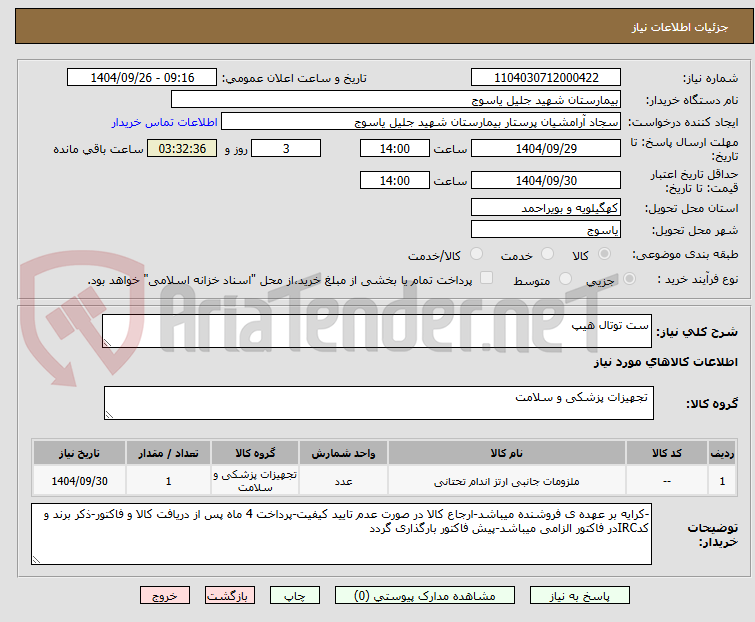Viewport: 755px width, 622px height.
Task: Select the متوسط purchase type radio
Action: 565,279
